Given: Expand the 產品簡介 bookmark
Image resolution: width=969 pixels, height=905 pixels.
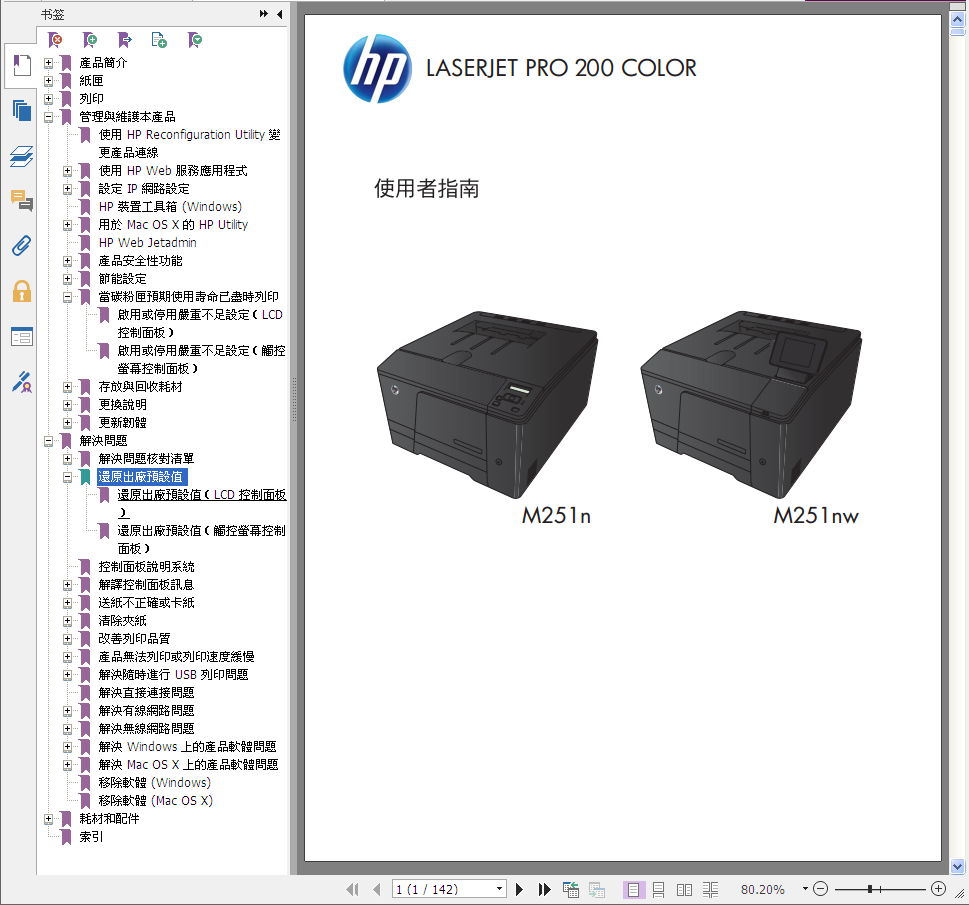Looking at the screenshot, I should 48,63.
